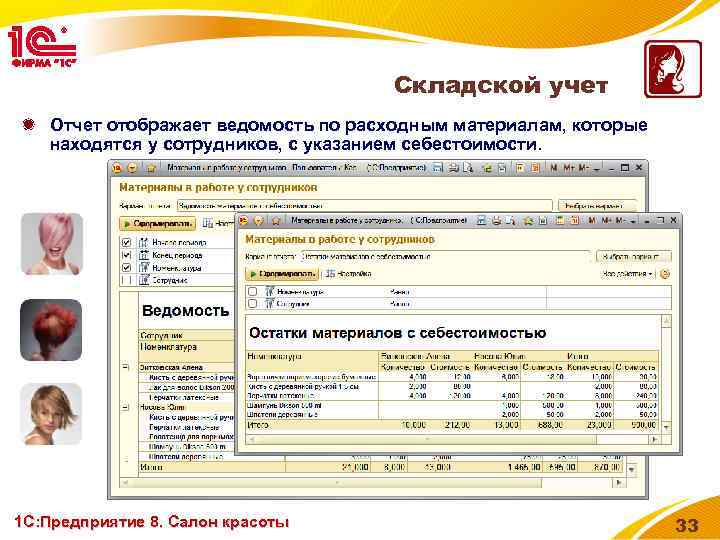720x540 pixels.
Task: Collapse the Зитковская Алена group in the back window
Action: (x=126, y=367)
